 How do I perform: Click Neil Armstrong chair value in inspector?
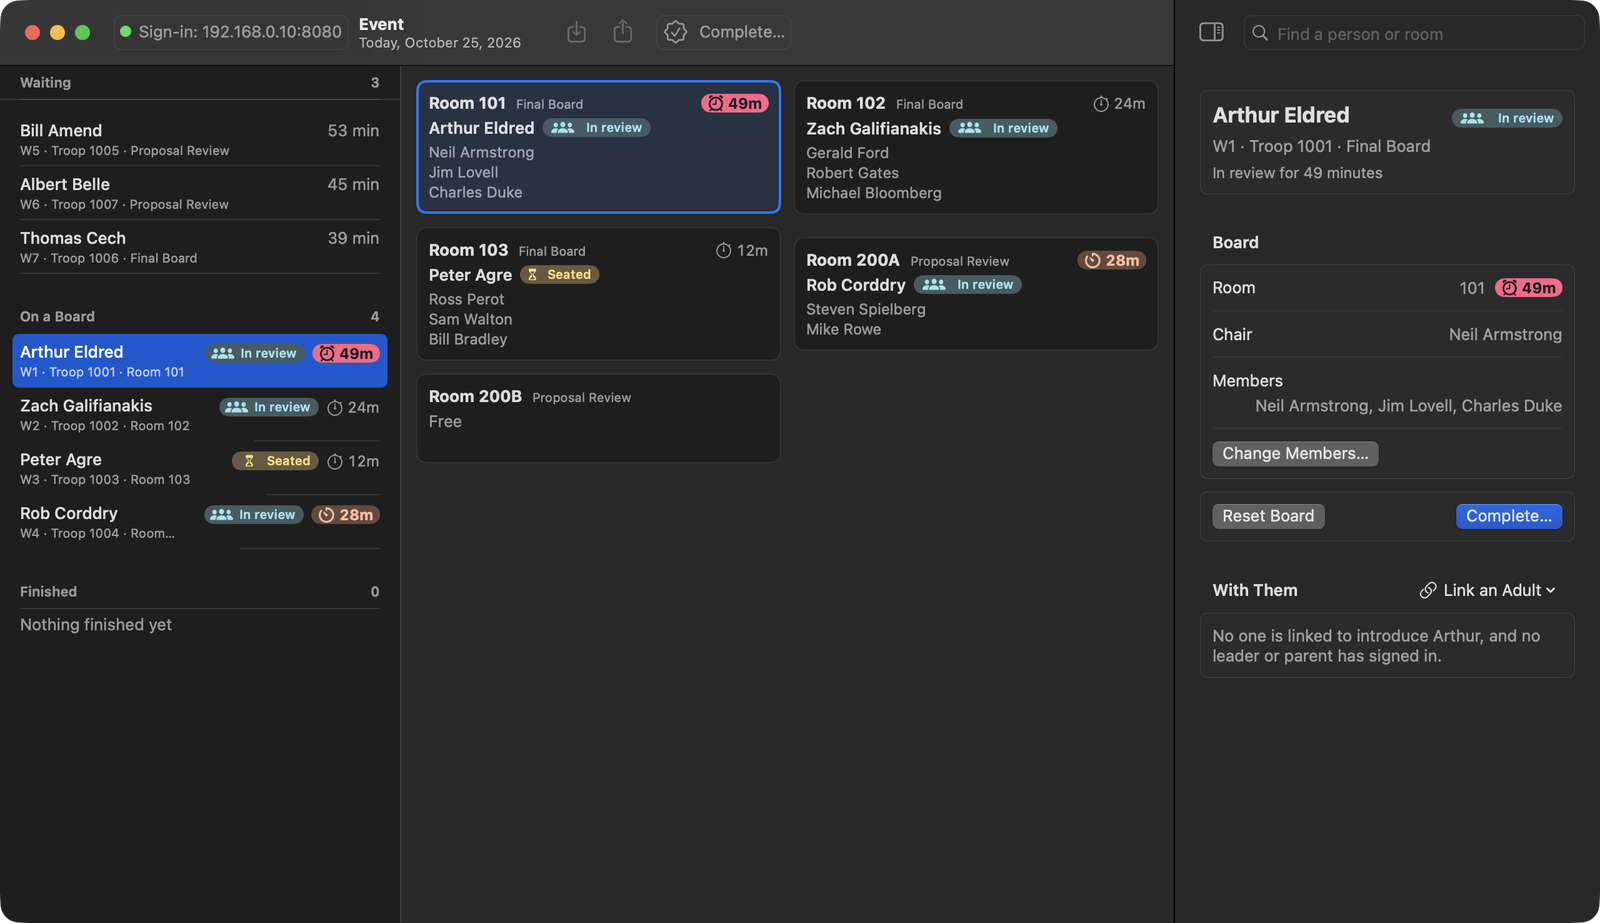click(1505, 335)
